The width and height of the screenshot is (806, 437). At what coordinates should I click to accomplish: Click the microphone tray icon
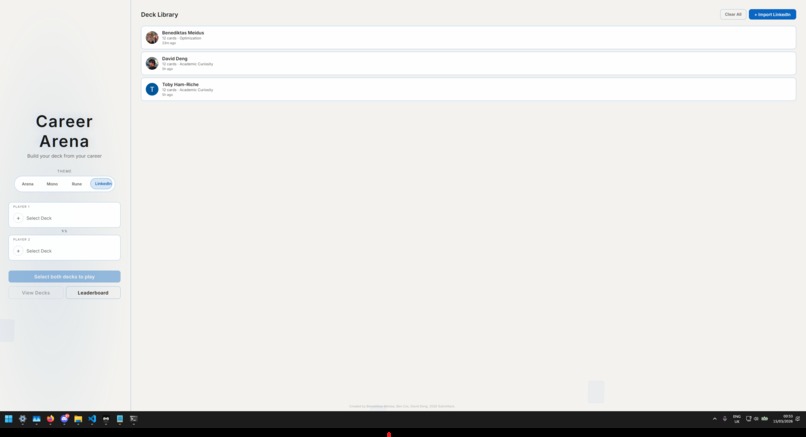[x=725, y=419]
